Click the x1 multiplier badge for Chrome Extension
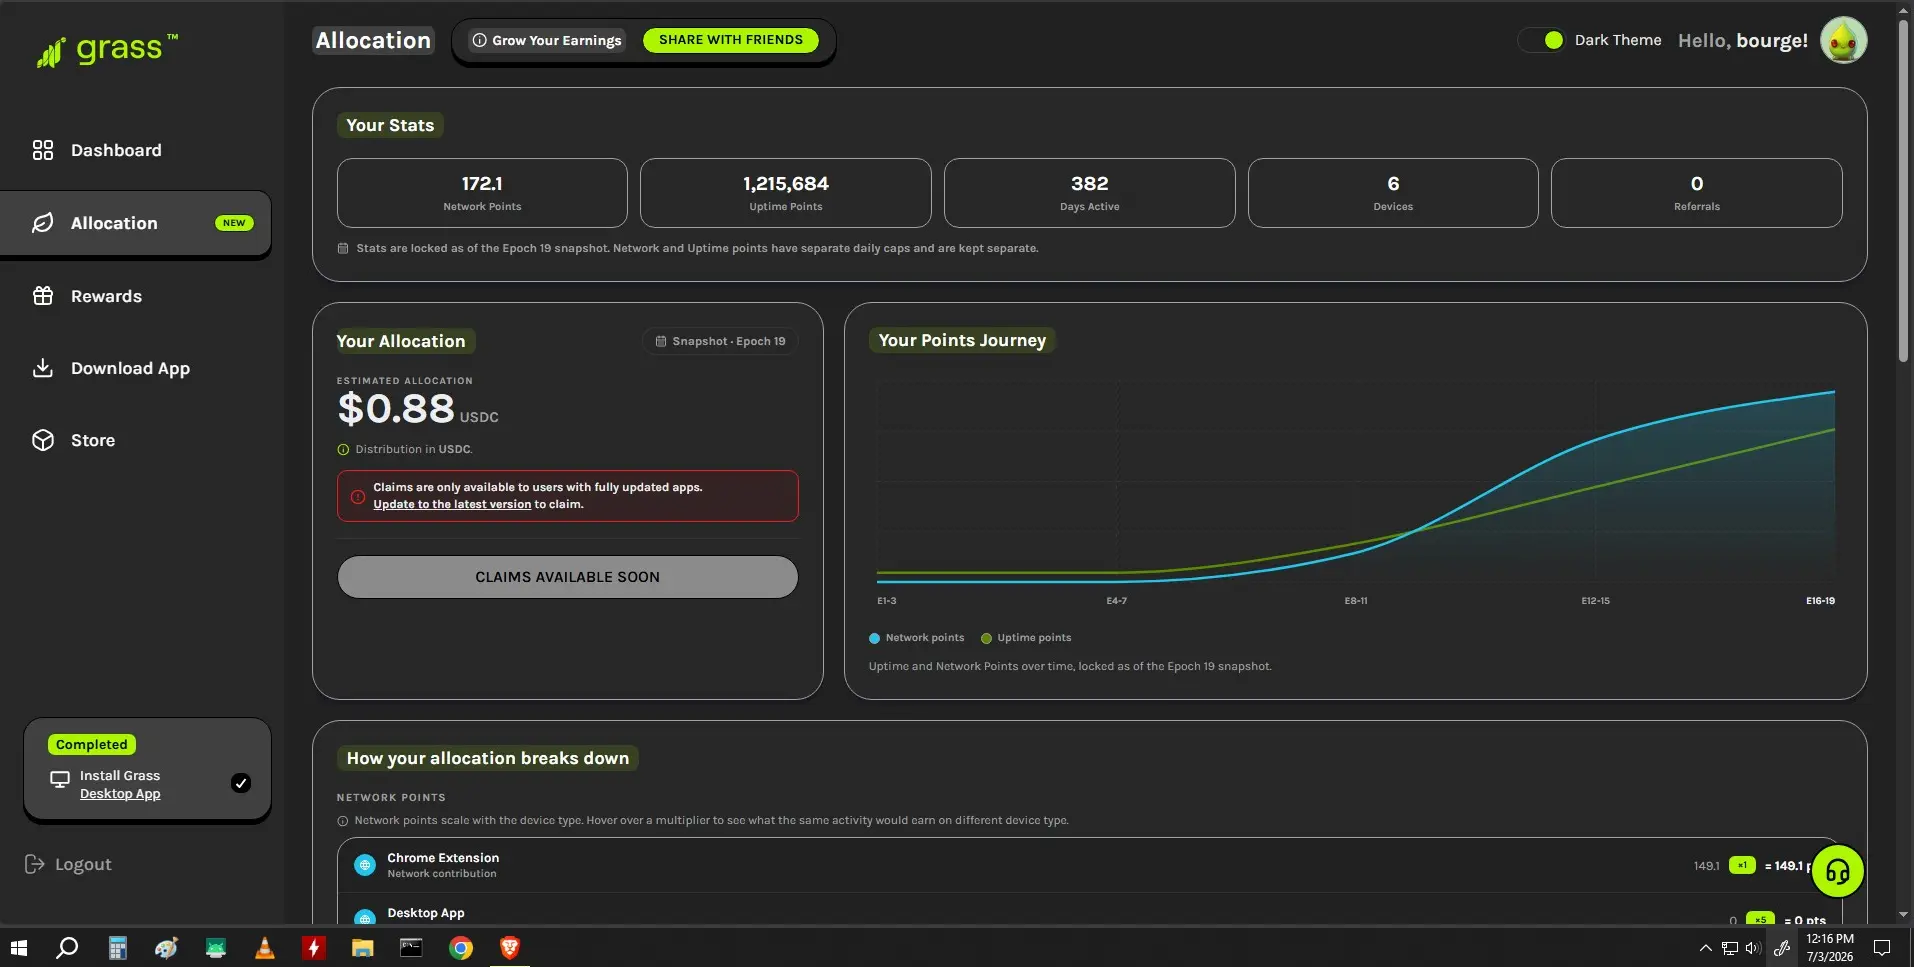The height and width of the screenshot is (967, 1914). point(1742,865)
